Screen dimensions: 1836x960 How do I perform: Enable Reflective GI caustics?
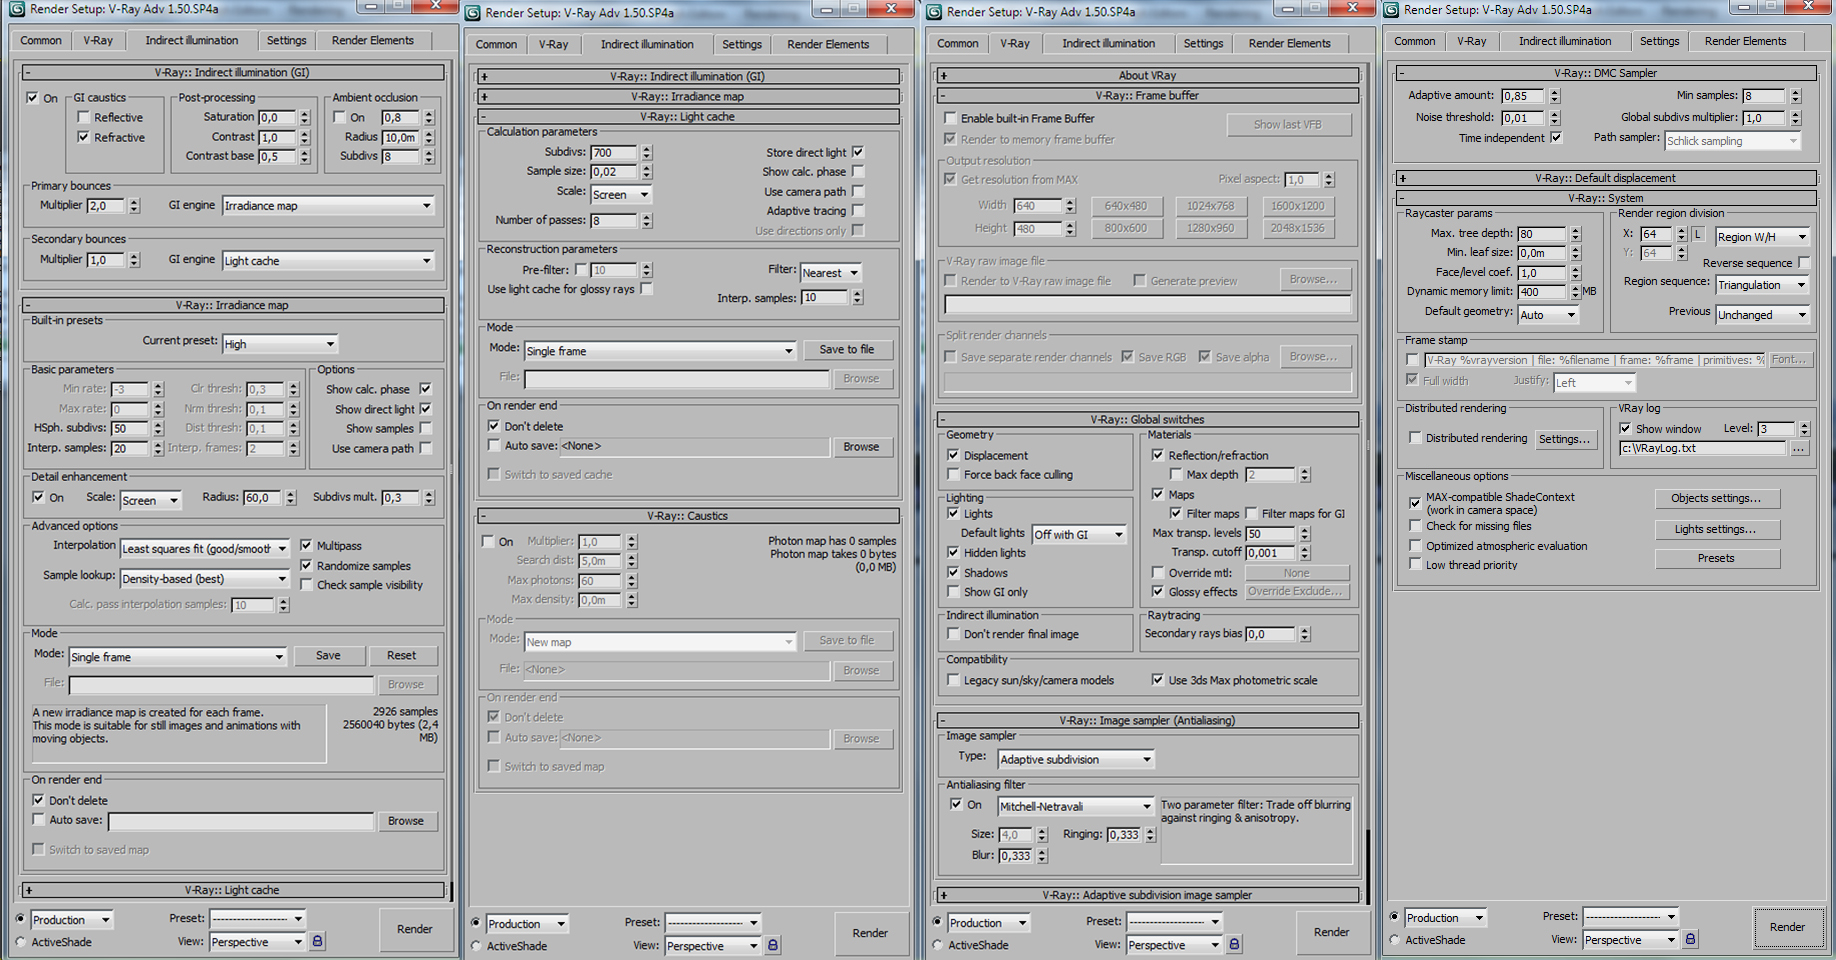84,117
